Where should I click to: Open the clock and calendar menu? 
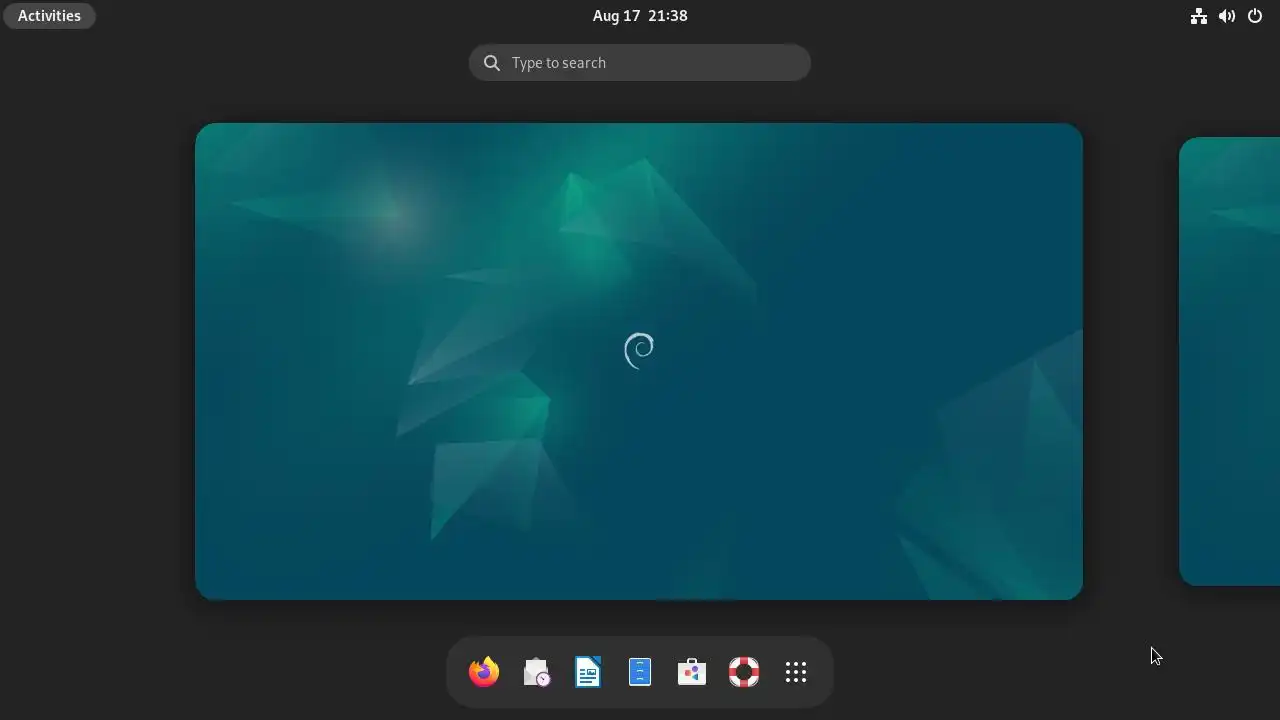(x=640, y=16)
